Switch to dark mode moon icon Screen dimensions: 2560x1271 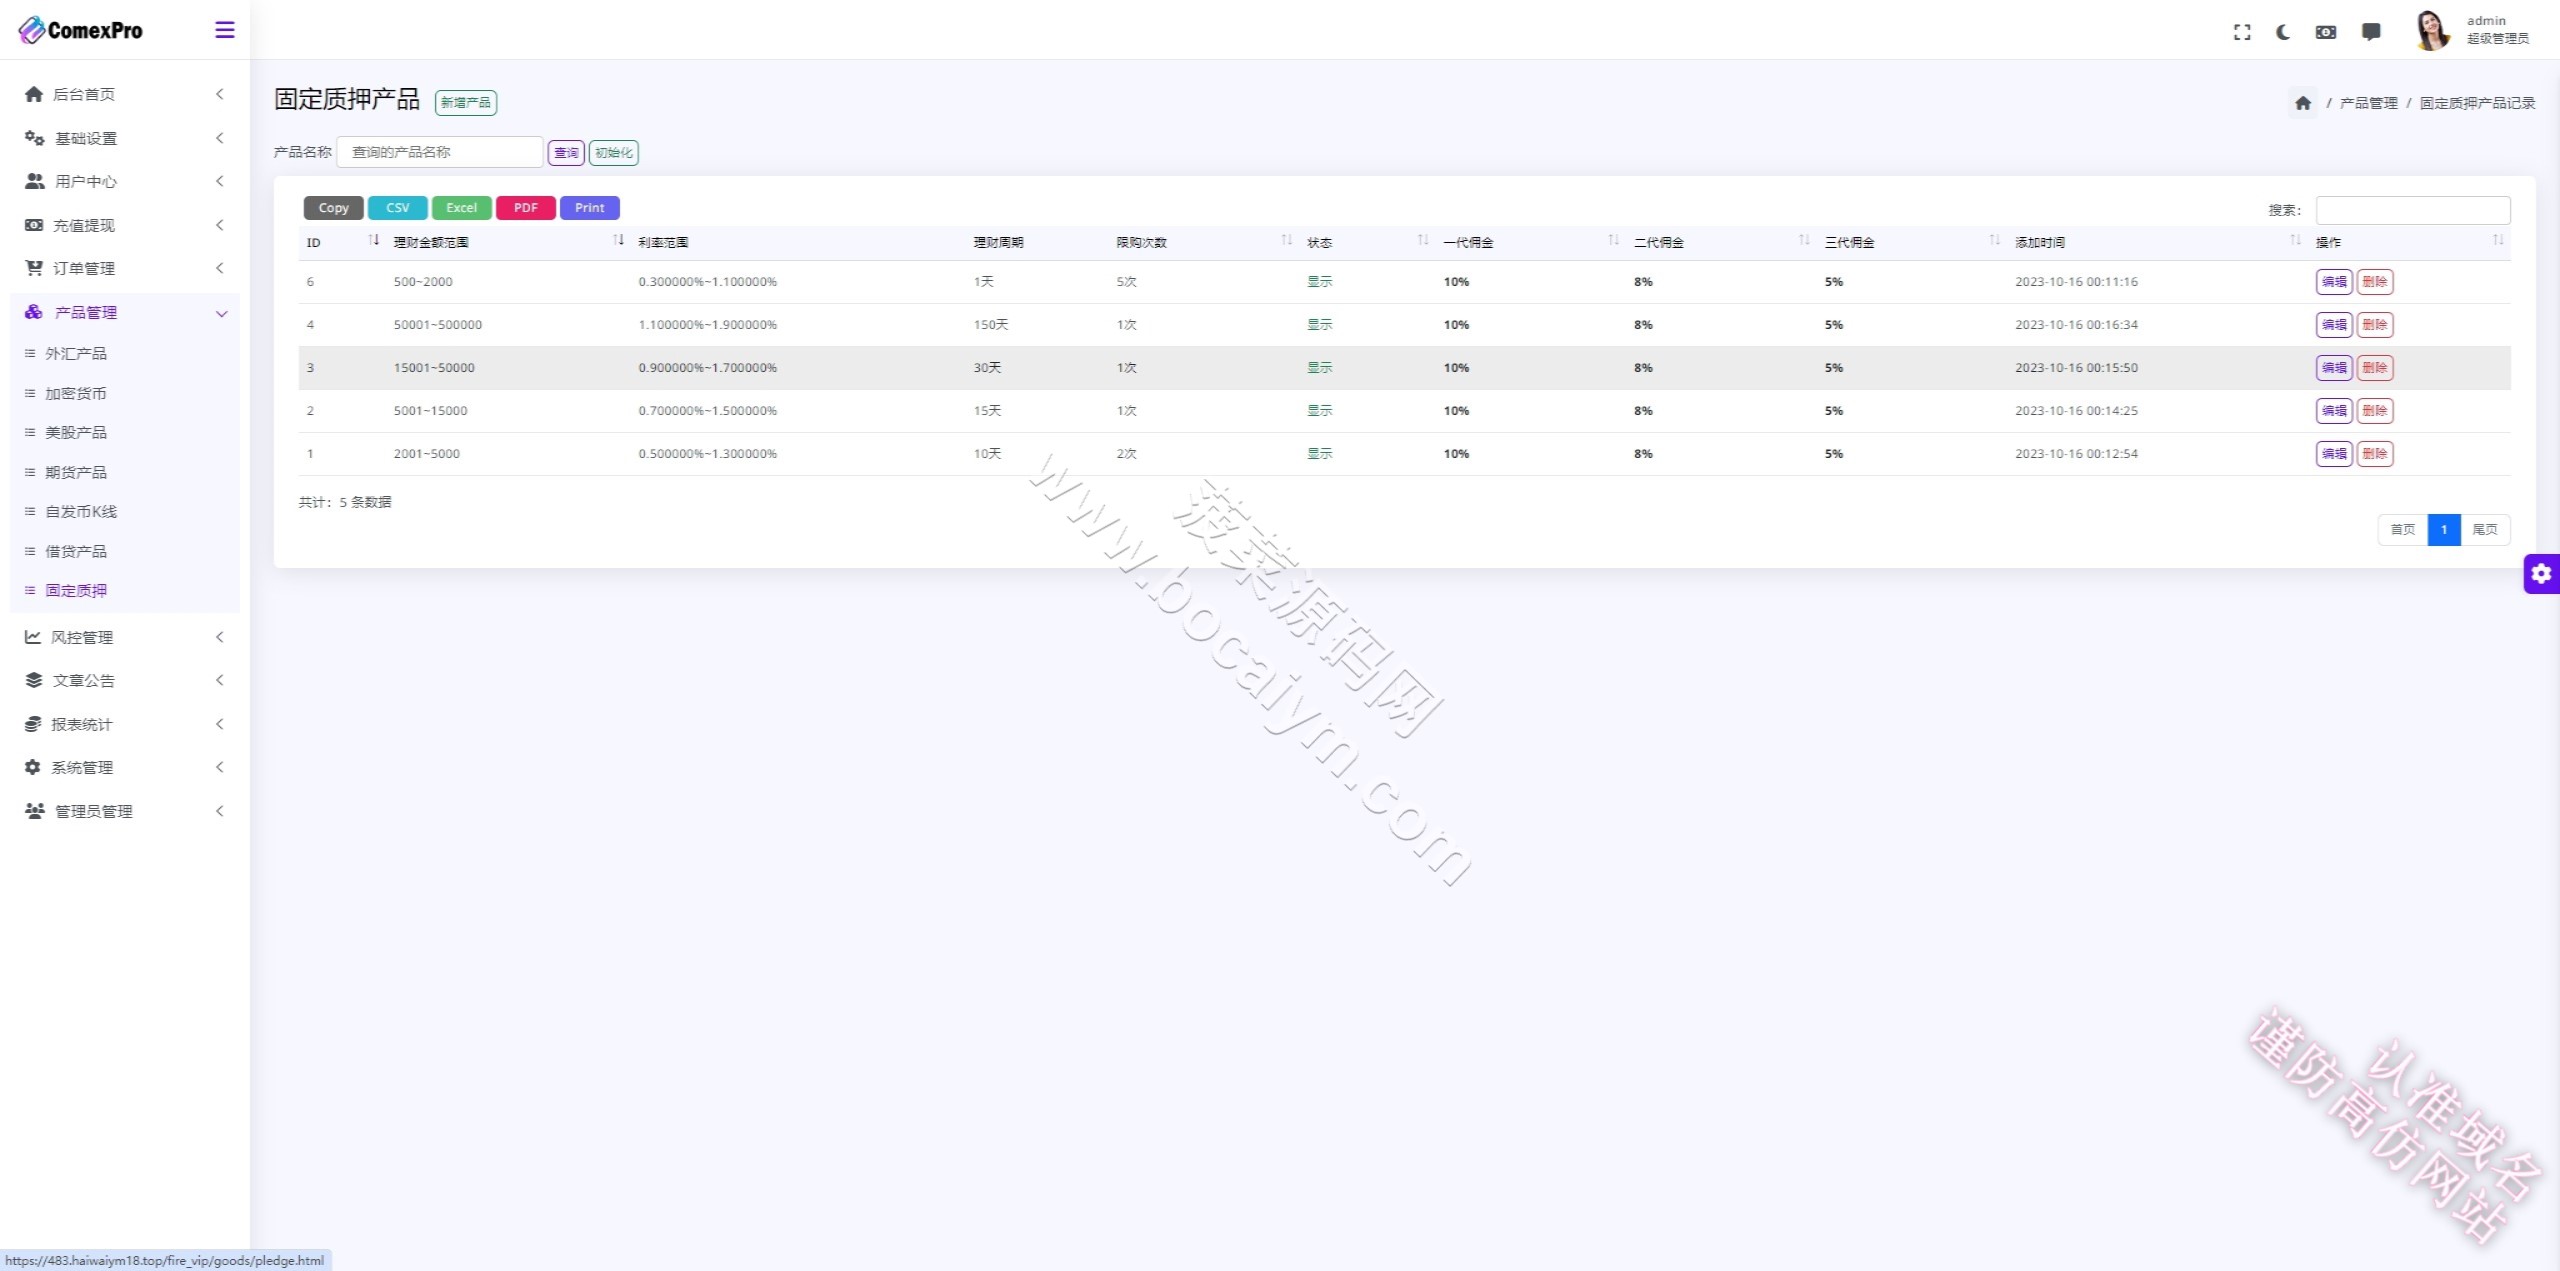pos(2283,32)
